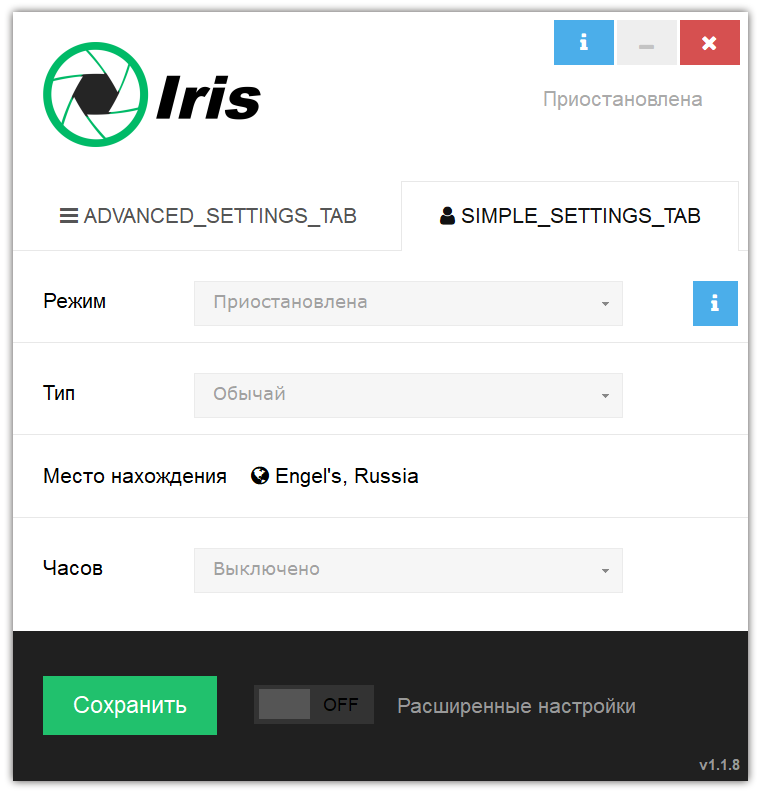Toggle the Расширенные настройки OFF switch
Screen dimensions: 760x794
[314, 704]
